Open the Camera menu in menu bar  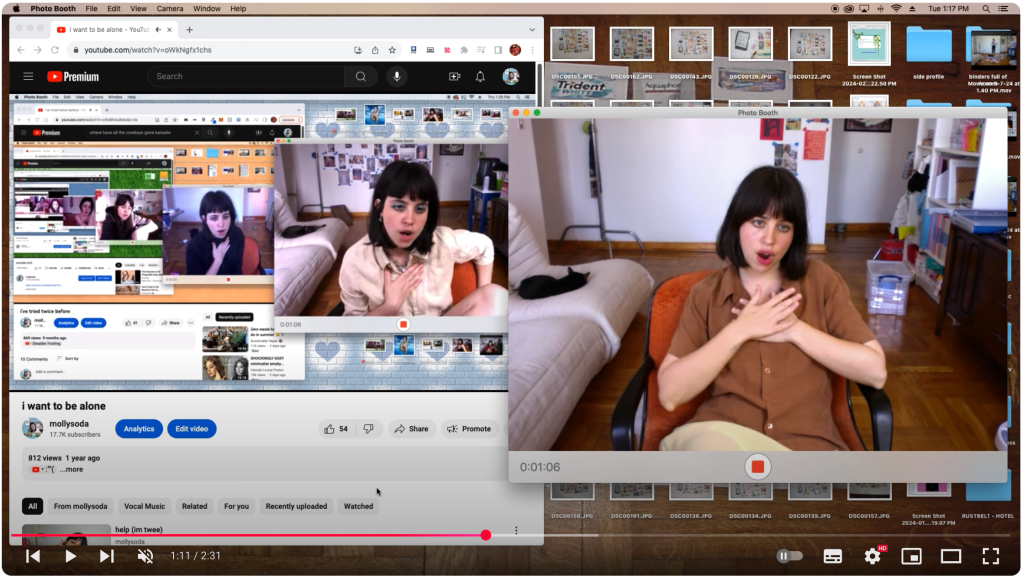[169, 8]
